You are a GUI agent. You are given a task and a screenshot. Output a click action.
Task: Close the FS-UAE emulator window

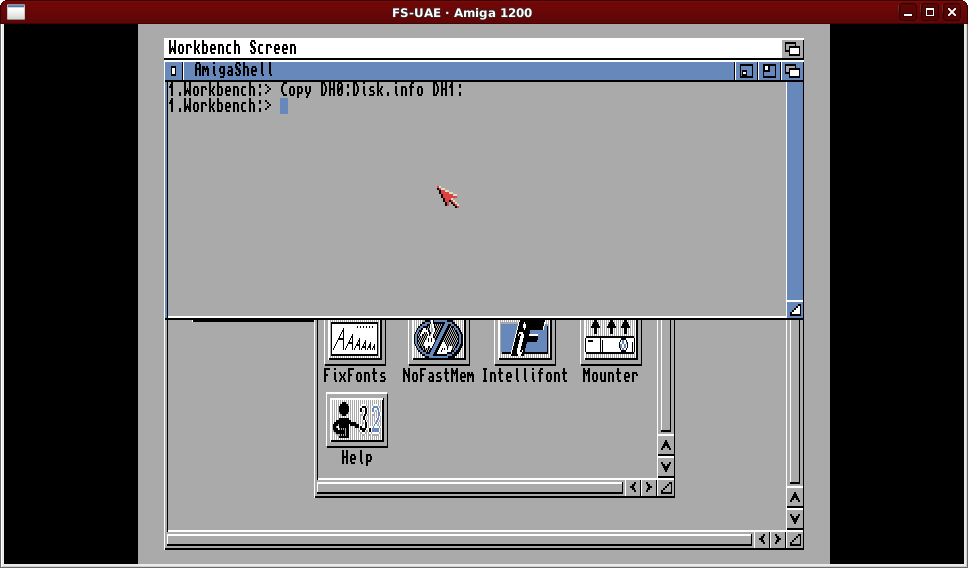pos(952,12)
